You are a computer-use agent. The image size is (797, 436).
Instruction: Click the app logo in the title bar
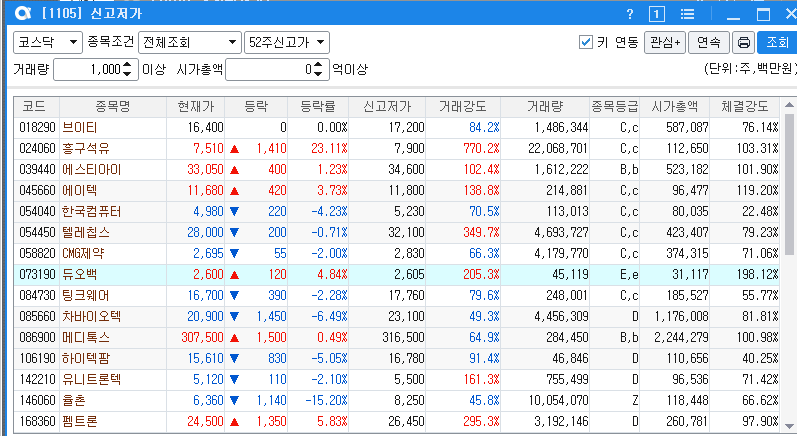22,13
